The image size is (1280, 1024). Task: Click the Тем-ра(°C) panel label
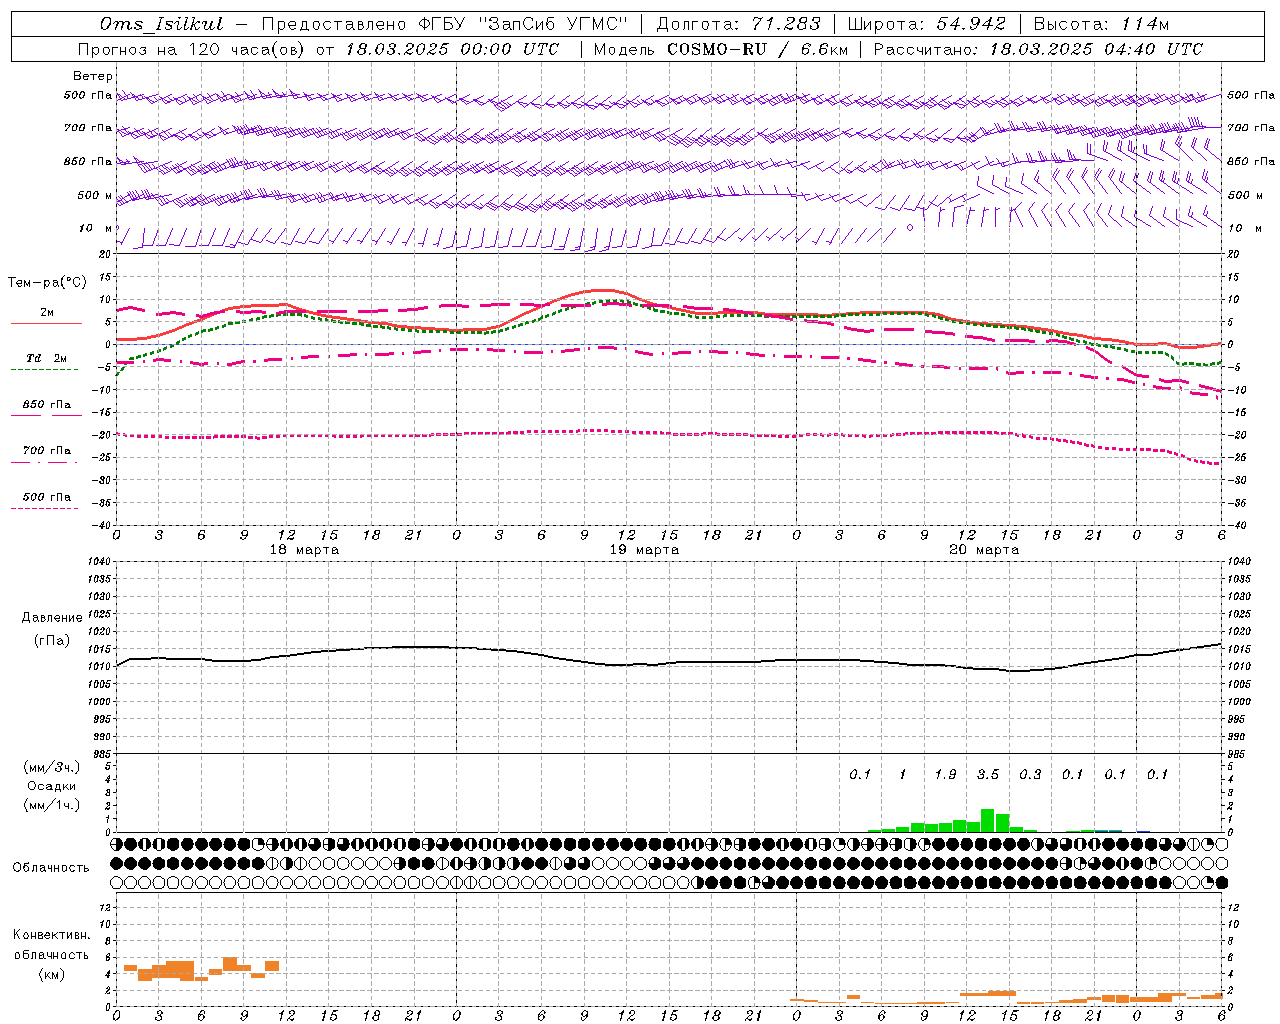[x=47, y=282]
